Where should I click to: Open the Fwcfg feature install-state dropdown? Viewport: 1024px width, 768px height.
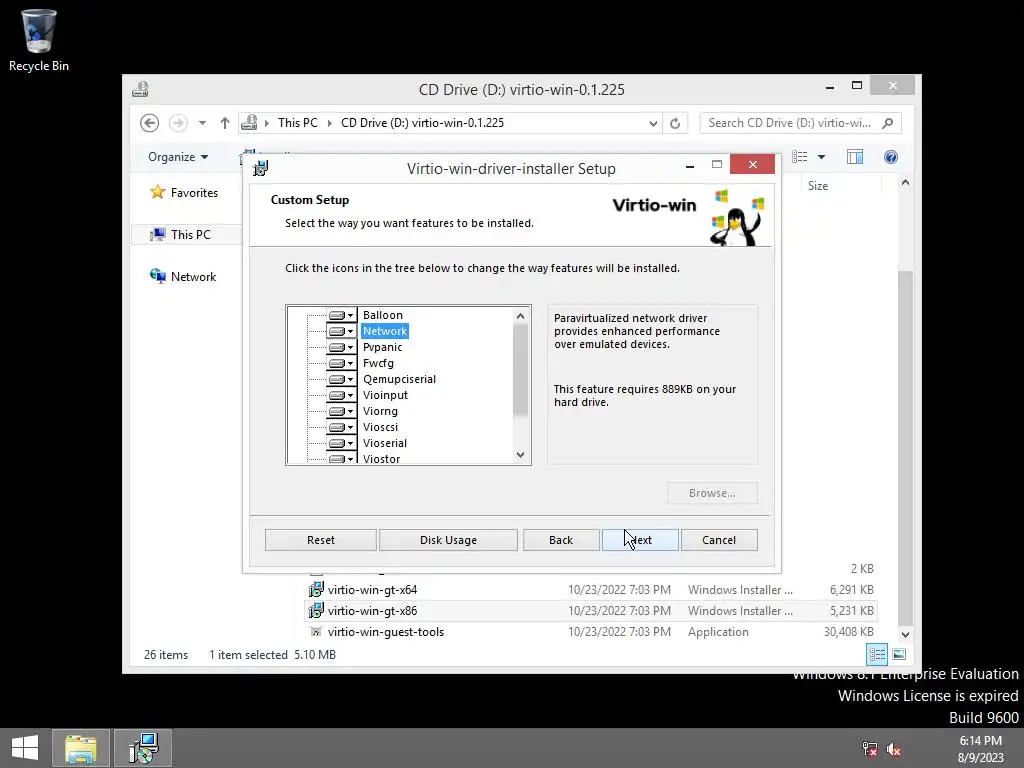point(342,363)
